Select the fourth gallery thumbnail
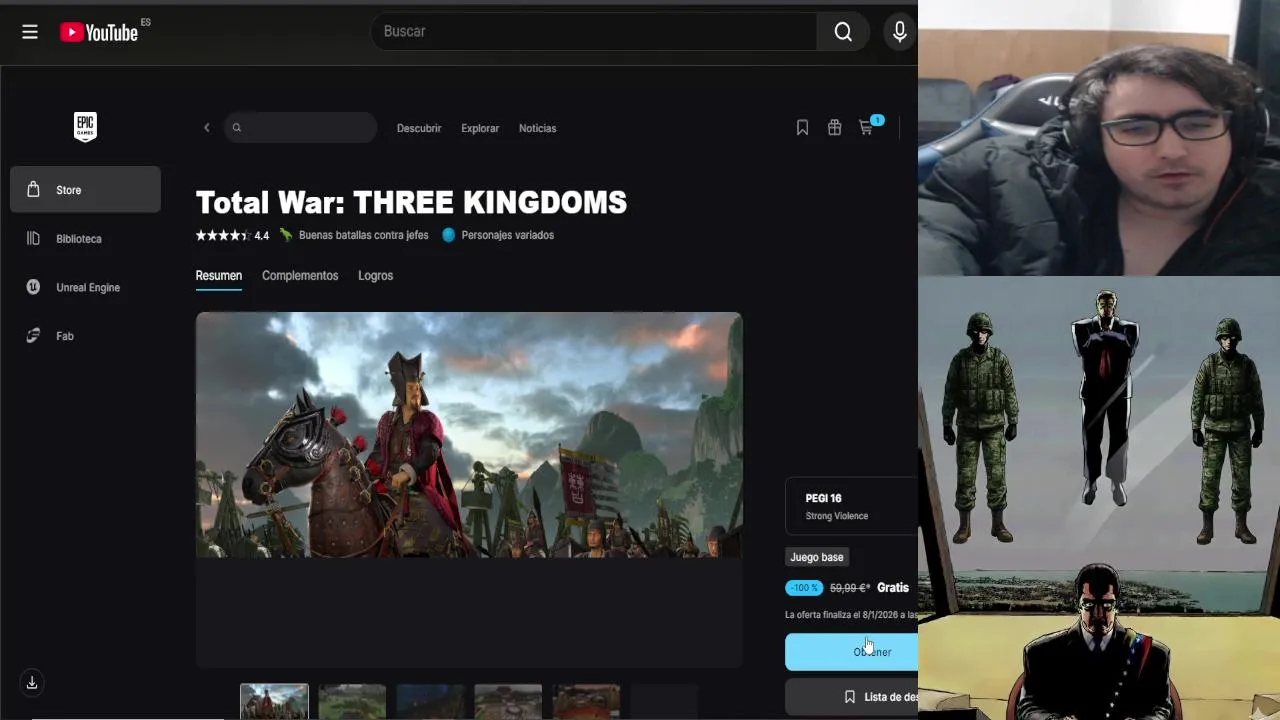This screenshot has width=1280, height=720. 508,701
